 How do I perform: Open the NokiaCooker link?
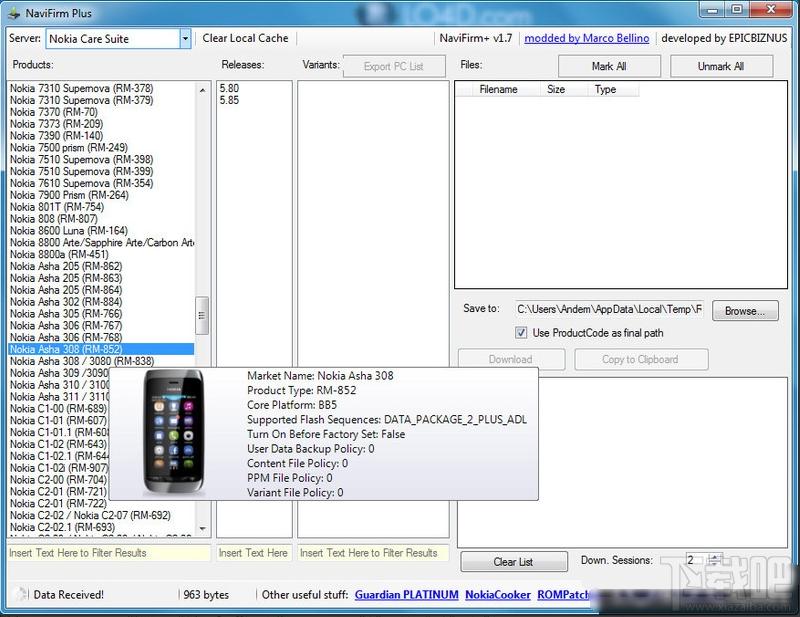pyautogui.click(x=498, y=595)
